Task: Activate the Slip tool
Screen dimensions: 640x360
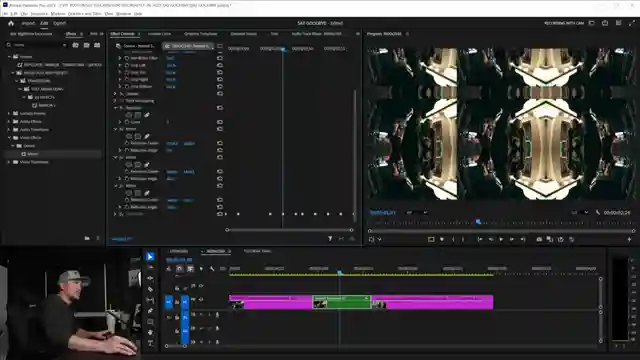Action: coord(150,300)
